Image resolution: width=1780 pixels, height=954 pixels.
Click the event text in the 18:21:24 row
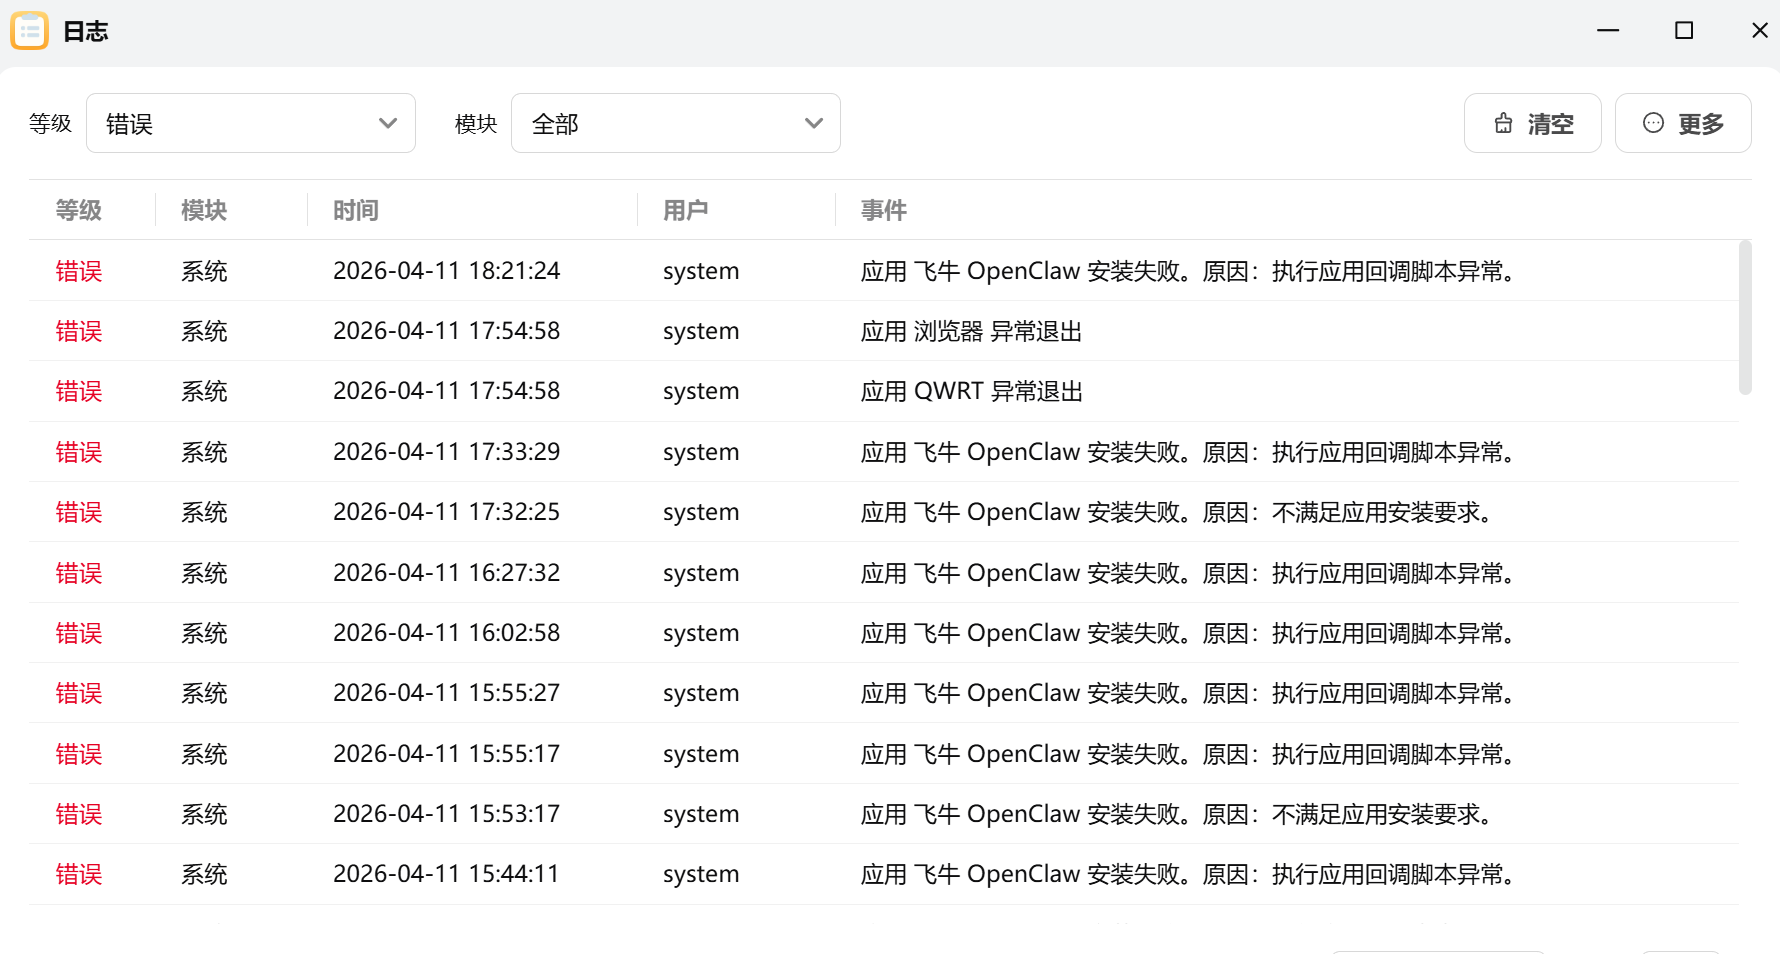click(x=1190, y=271)
